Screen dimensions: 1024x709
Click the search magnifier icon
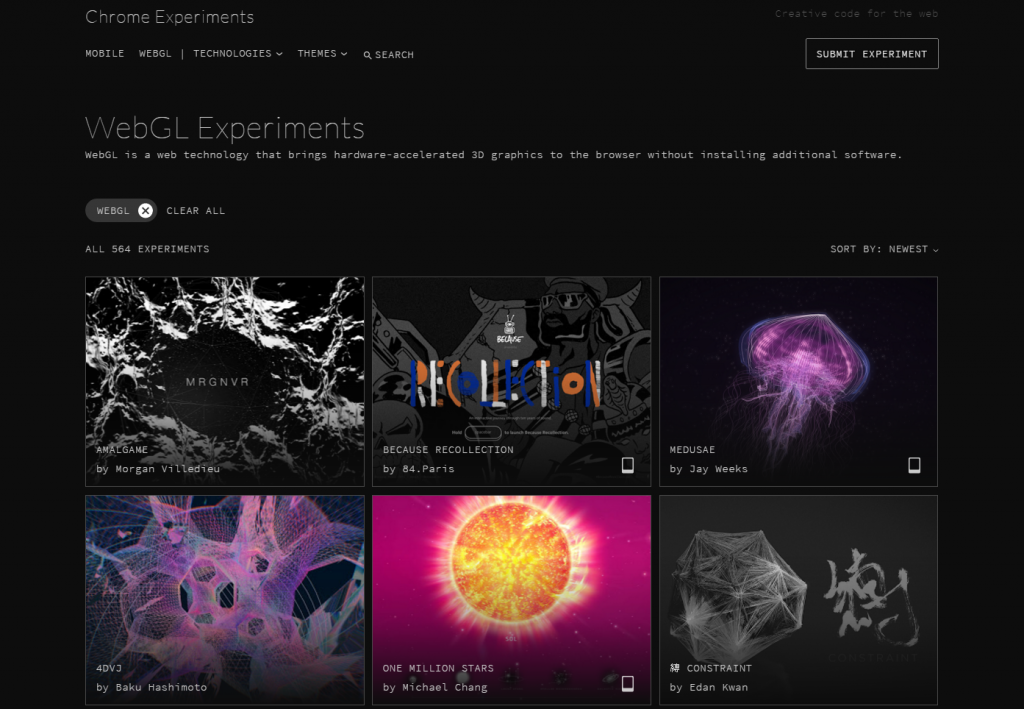click(x=368, y=55)
